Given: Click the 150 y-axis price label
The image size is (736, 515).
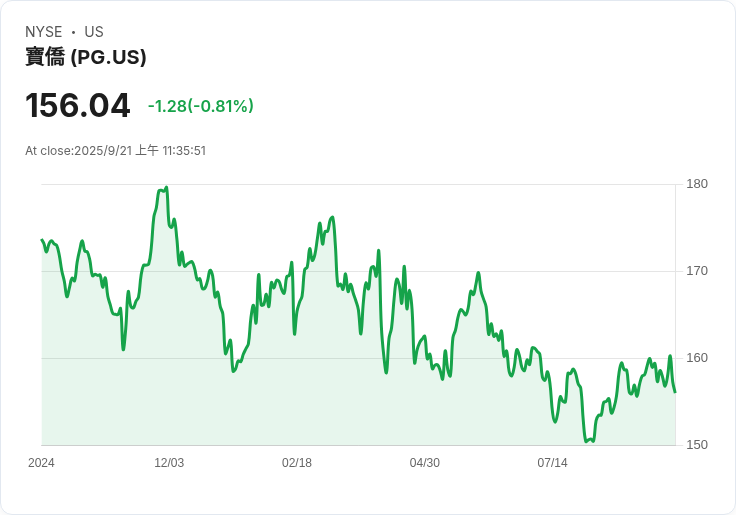Looking at the screenshot, I should click(697, 445).
